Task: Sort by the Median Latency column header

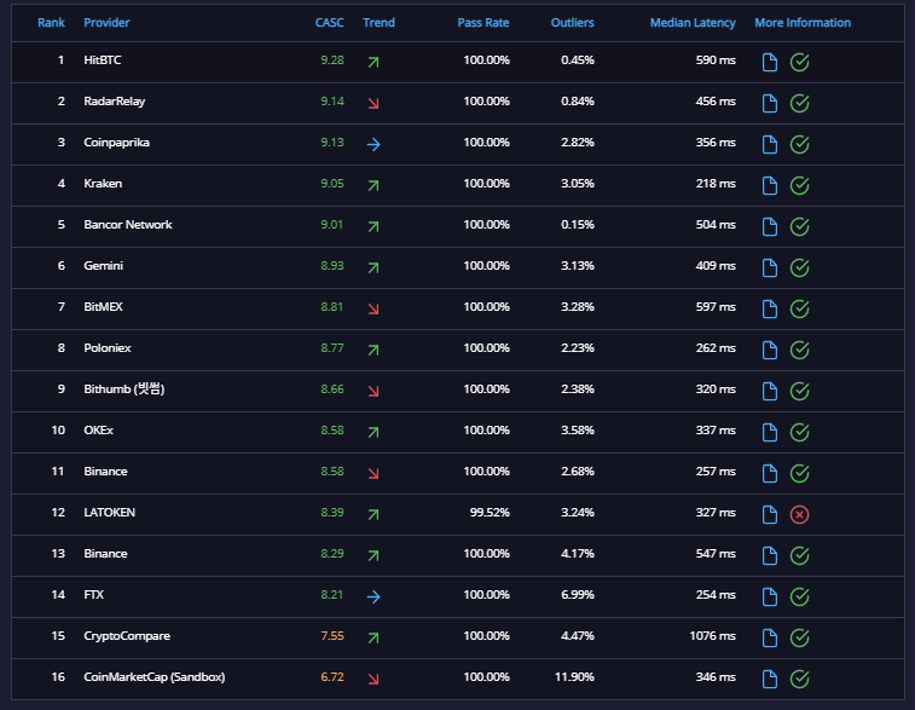Action: click(x=693, y=23)
